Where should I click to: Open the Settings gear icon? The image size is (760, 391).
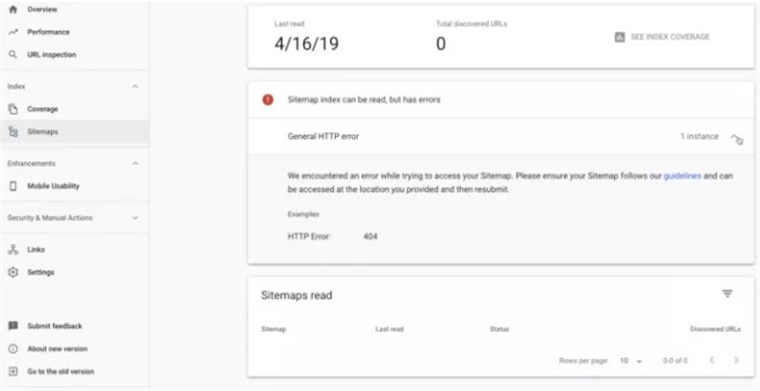click(x=14, y=272)
